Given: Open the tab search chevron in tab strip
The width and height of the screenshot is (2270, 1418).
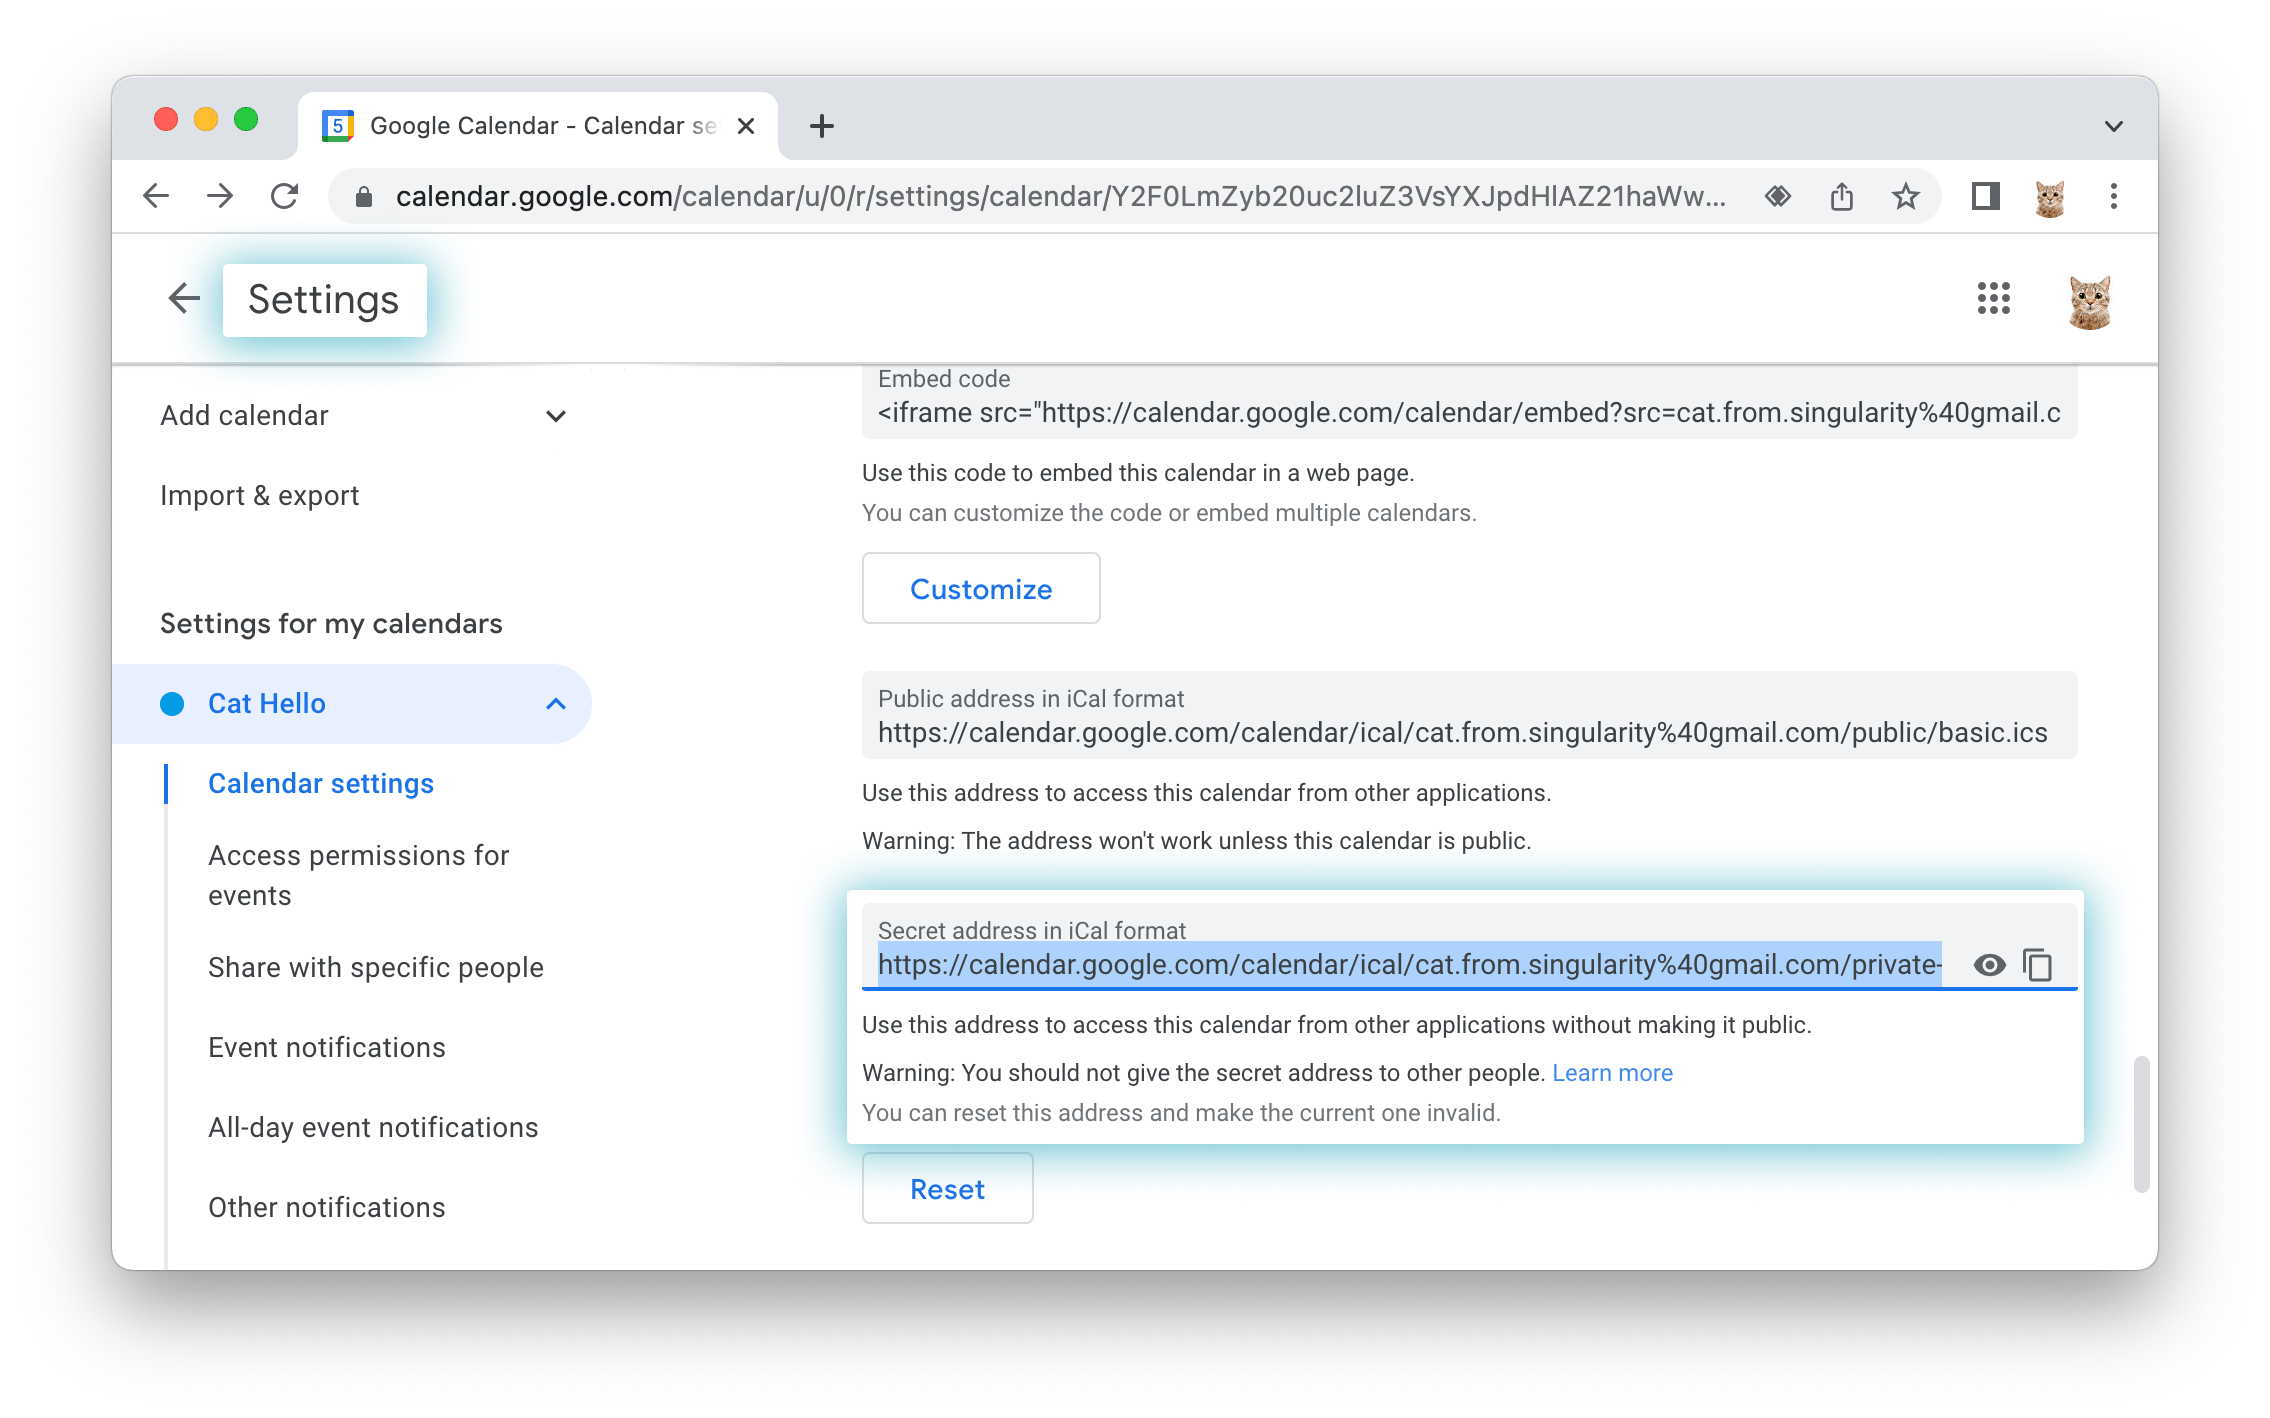Looking at the screenshot, I should click(2113, 126).
